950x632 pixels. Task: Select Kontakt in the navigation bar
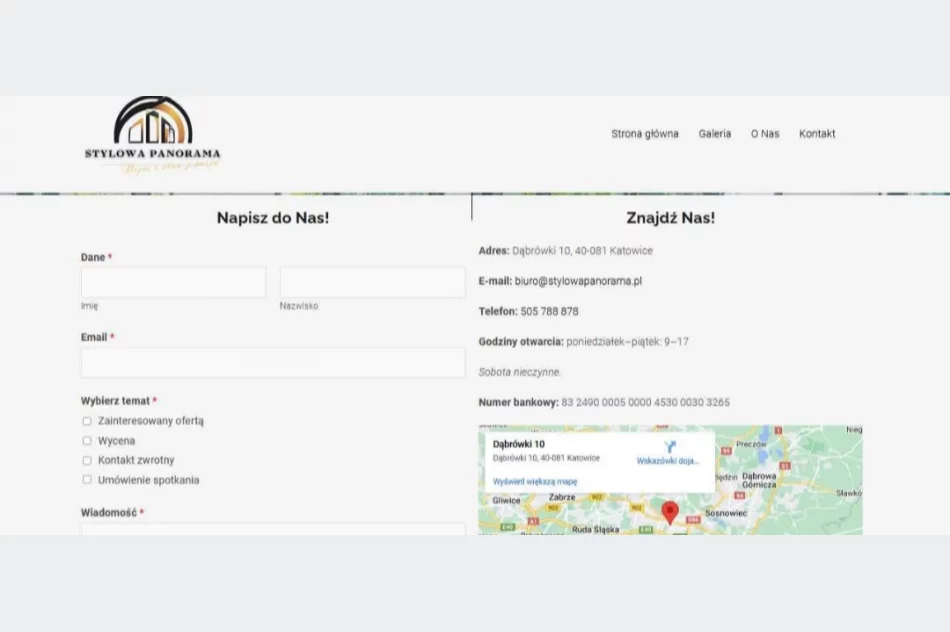(x=817, y=133)
